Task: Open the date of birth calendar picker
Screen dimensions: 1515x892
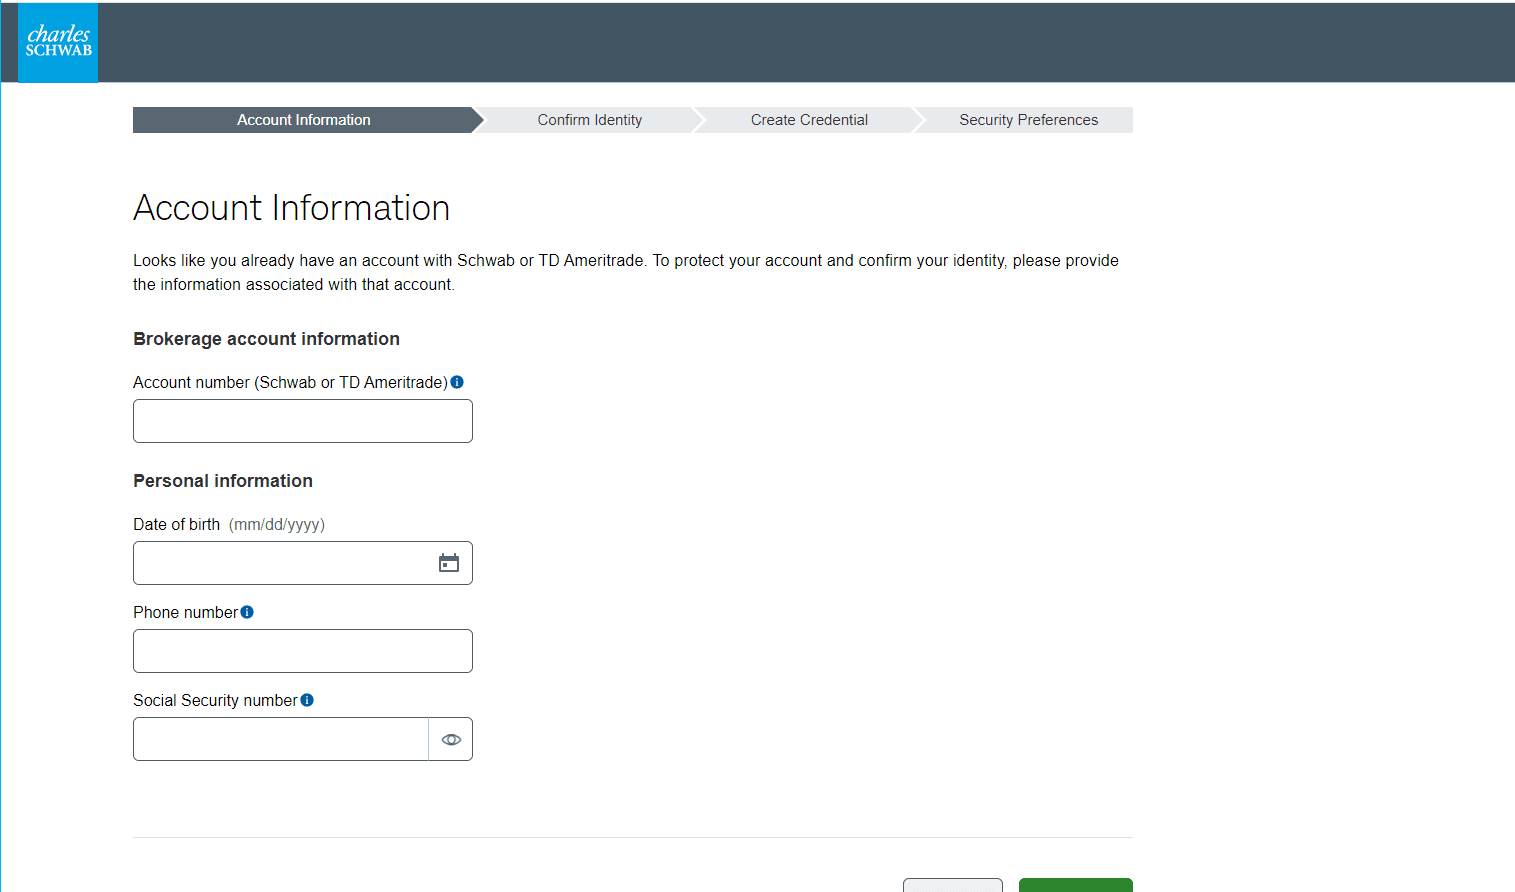Action: point(449,563)
